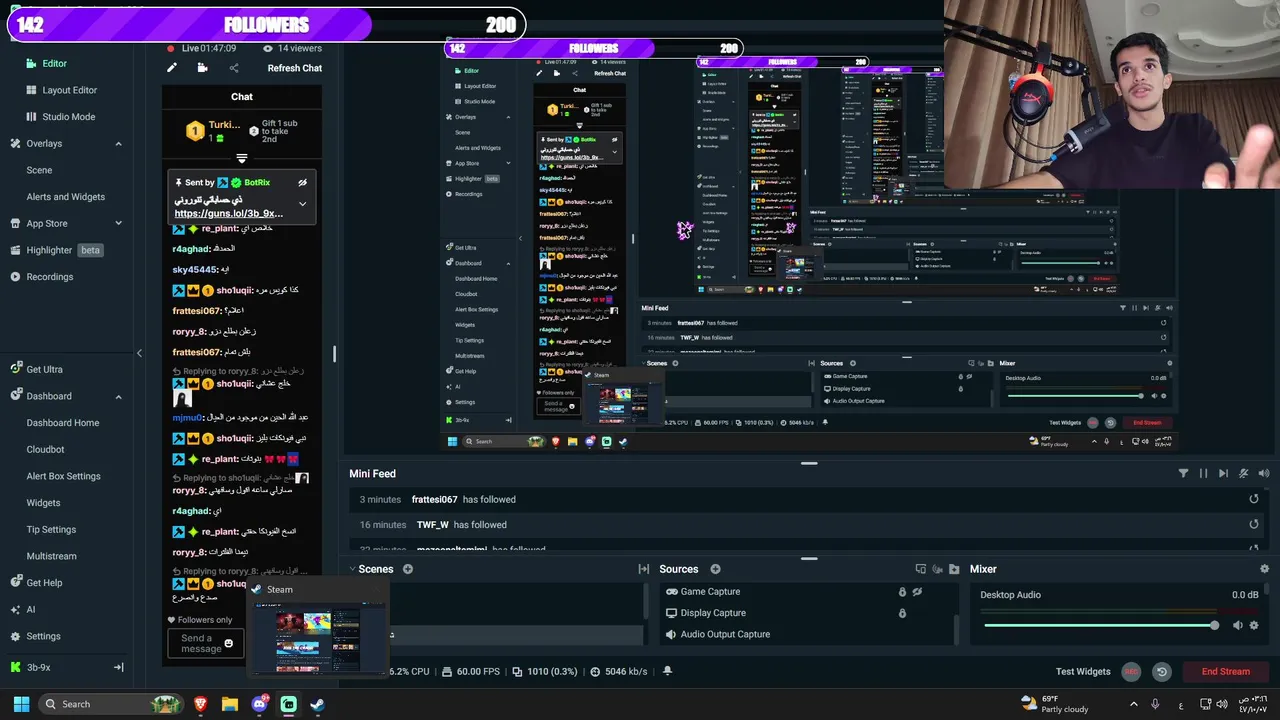Click End Stream button
1280x720 pixels.
tap(1225, 672)
